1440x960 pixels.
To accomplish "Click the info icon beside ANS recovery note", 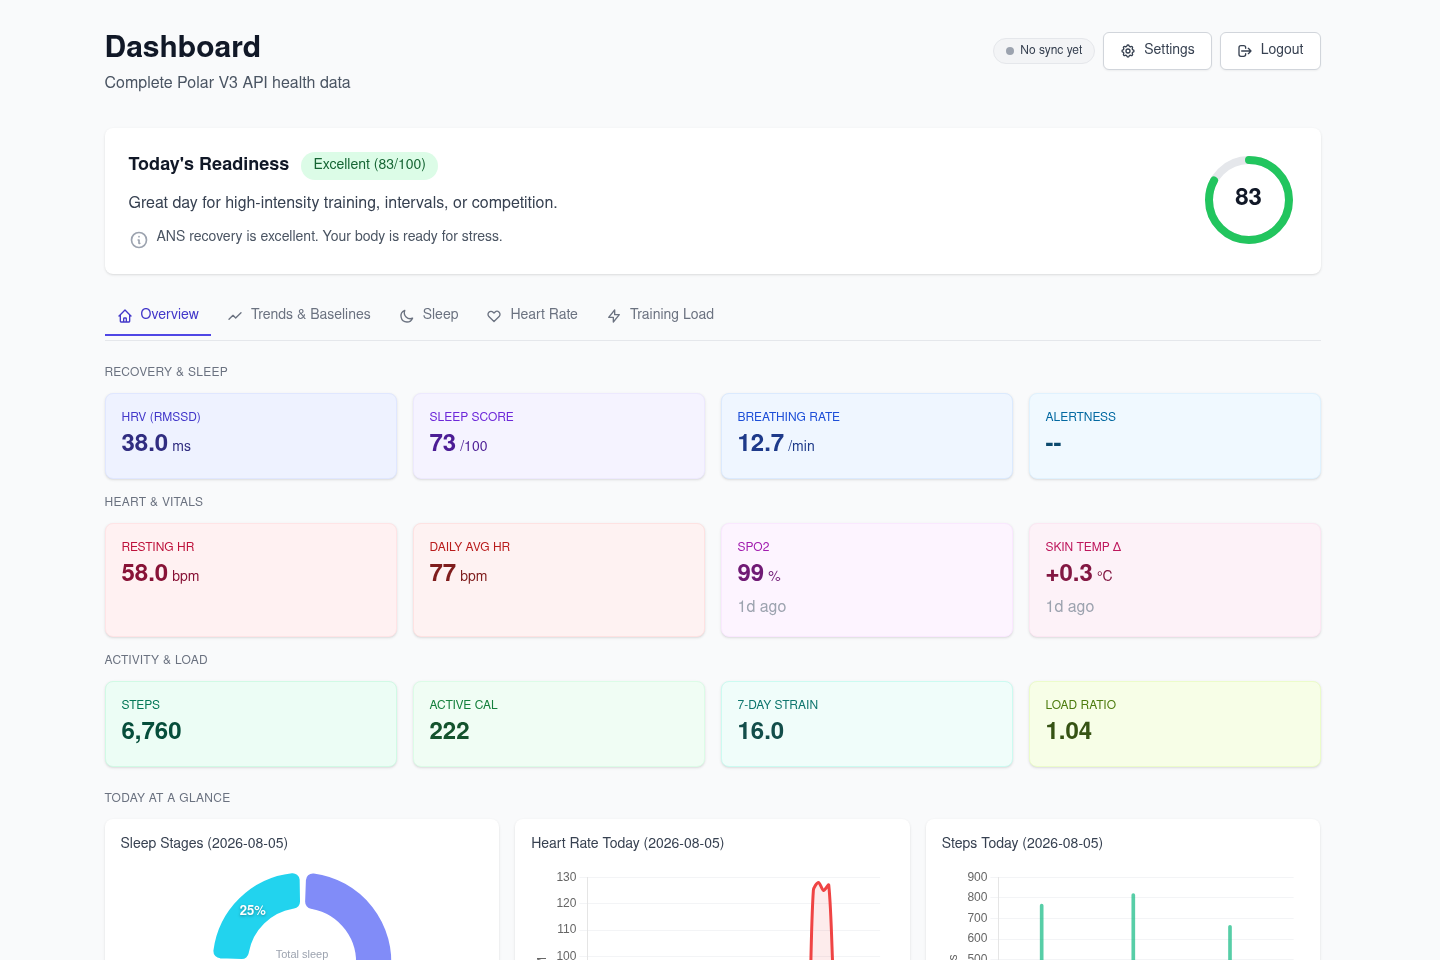I will (139, 240).
